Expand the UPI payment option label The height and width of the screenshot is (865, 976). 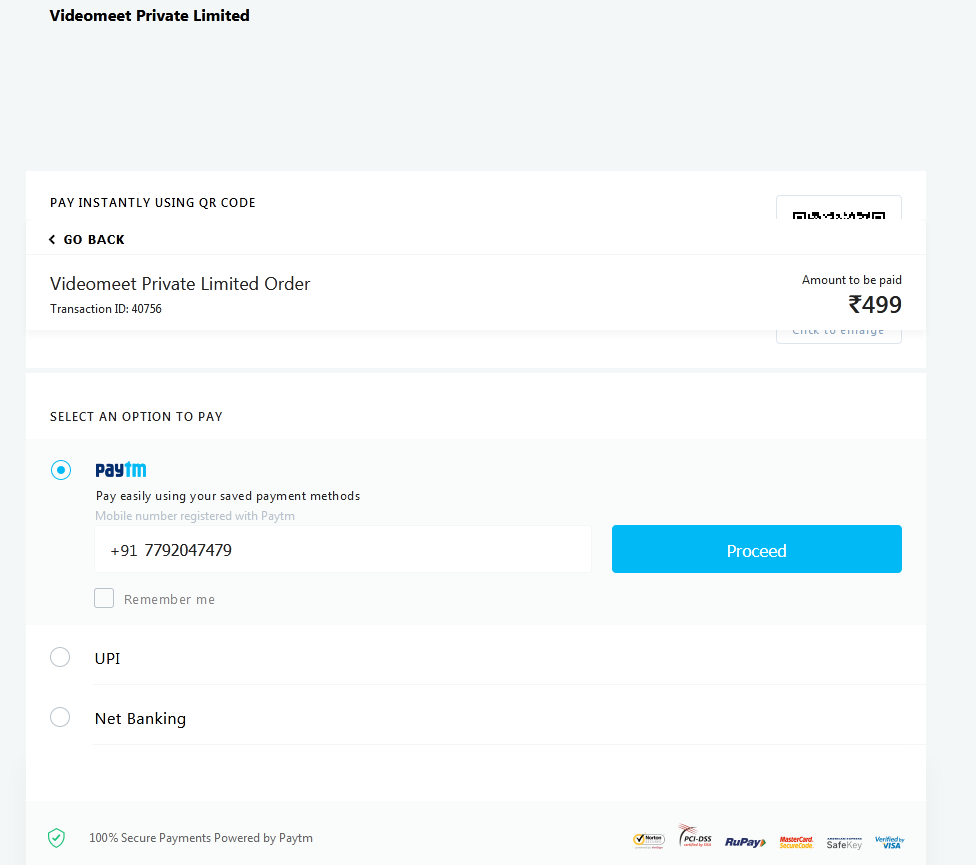click(x=108, y=659)
